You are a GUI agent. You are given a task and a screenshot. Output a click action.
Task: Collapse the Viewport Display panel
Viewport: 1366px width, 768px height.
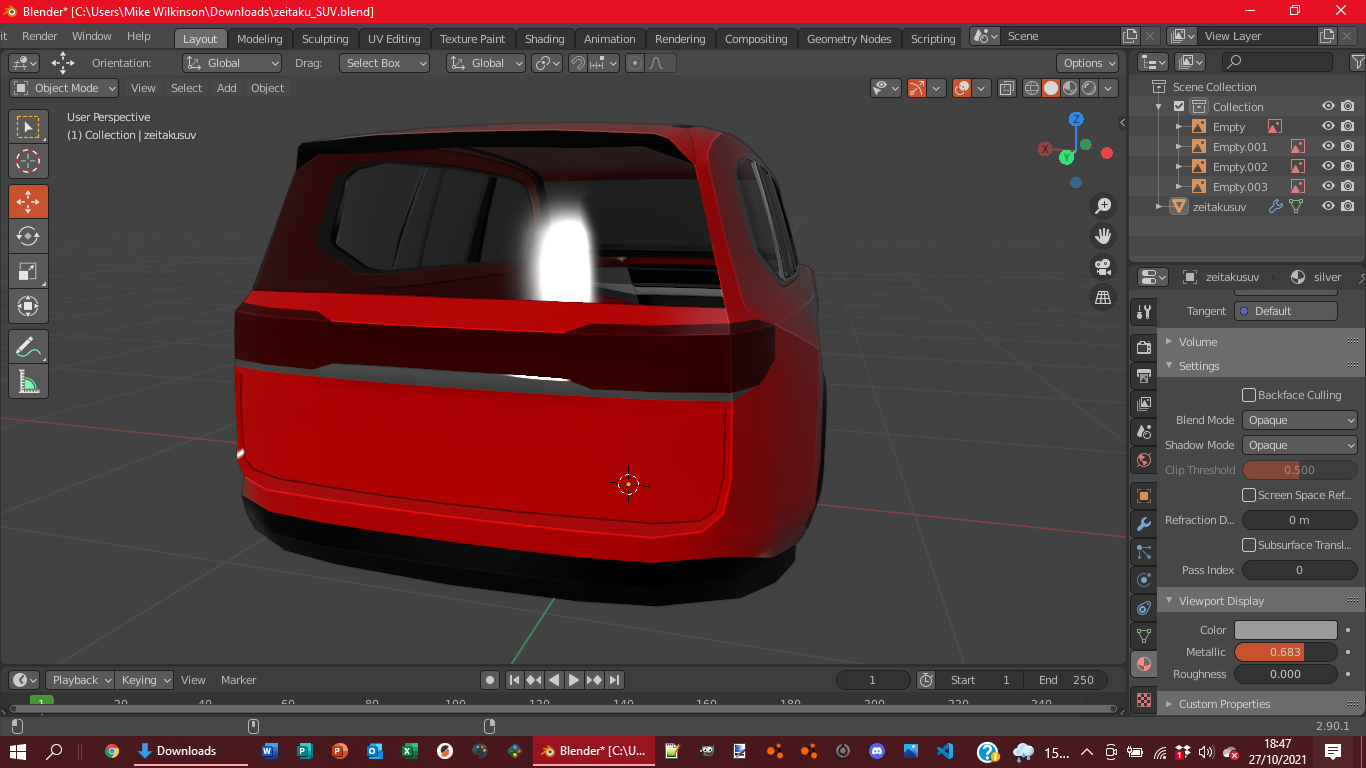(1220, 601)
